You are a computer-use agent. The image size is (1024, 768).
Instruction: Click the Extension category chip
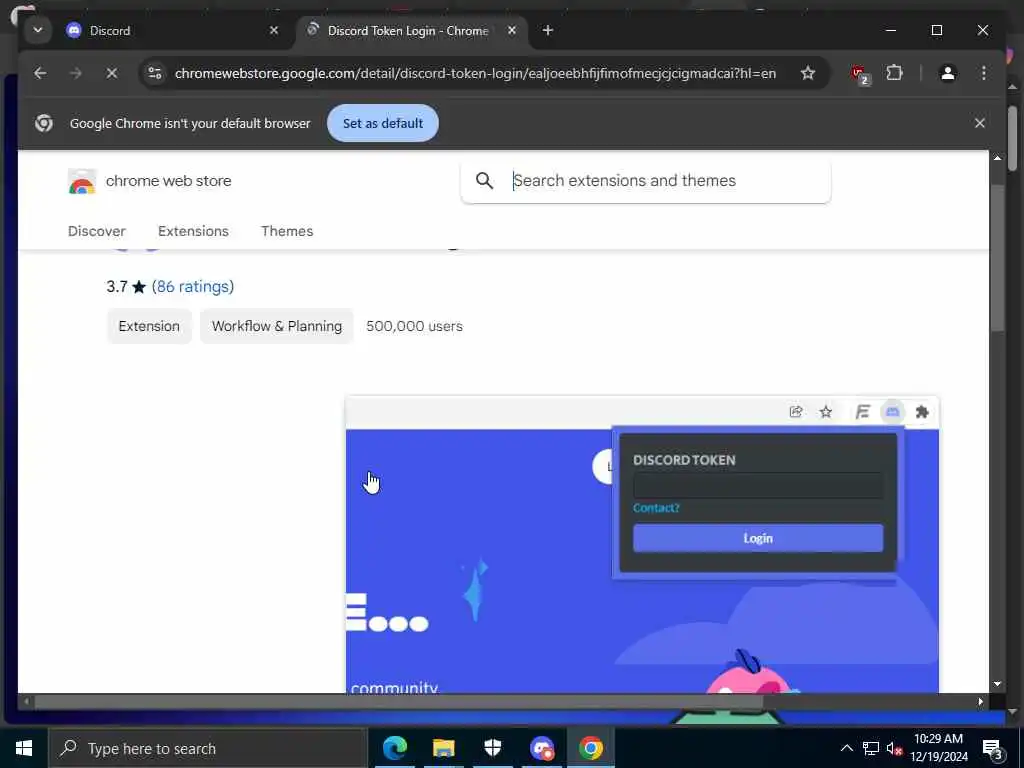(x=149, y=326)
